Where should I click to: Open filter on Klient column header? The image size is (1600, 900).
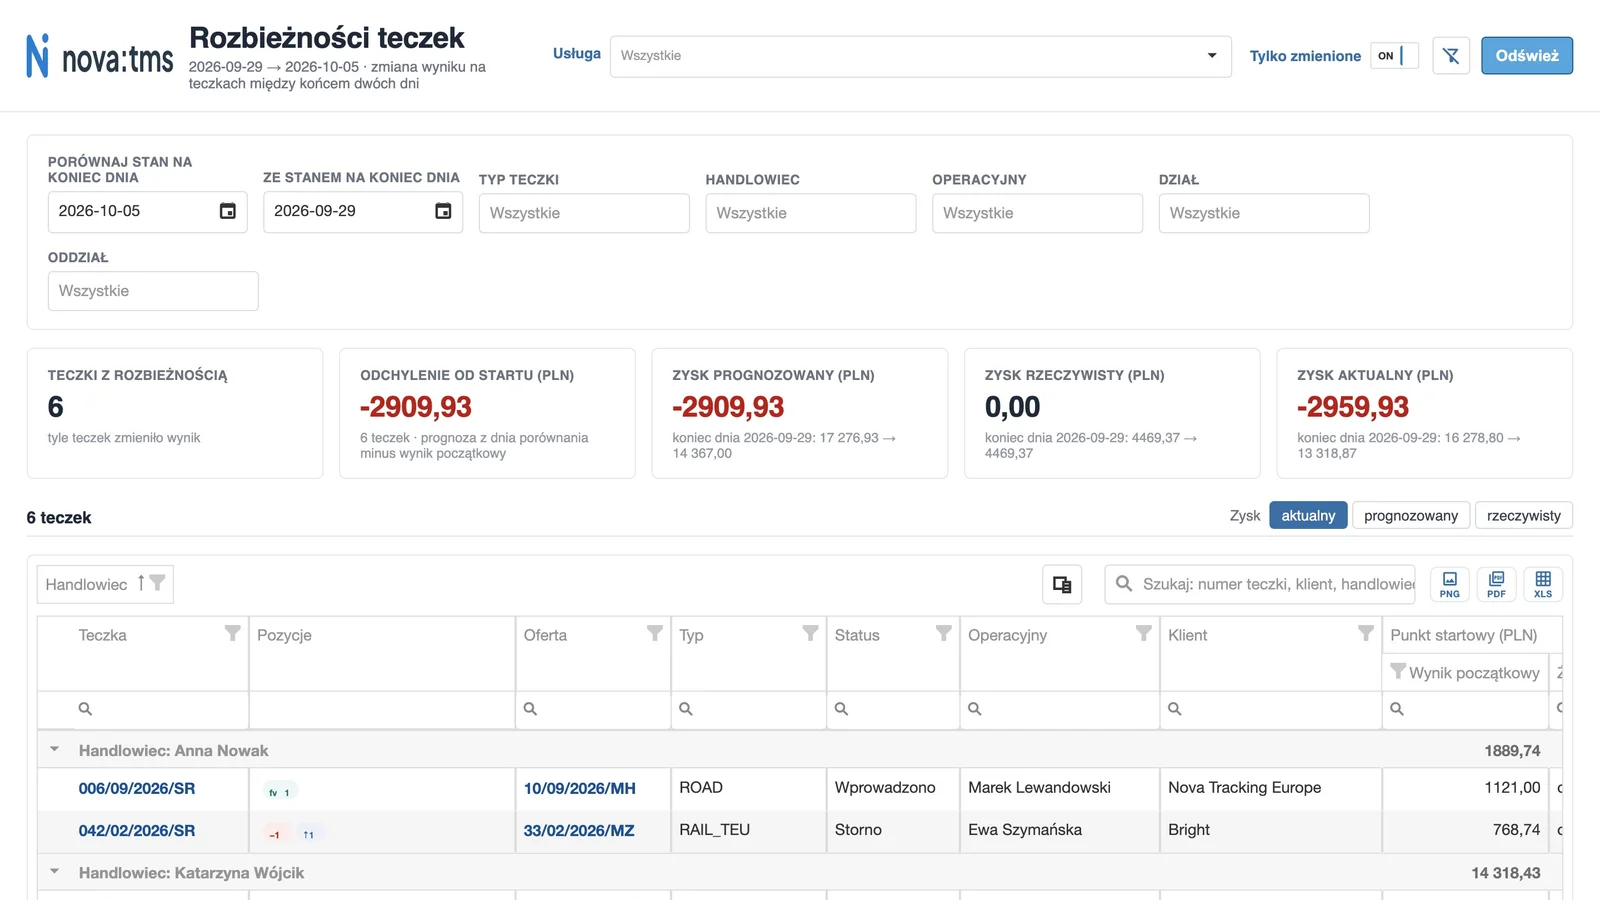[x=1365, y=633]
